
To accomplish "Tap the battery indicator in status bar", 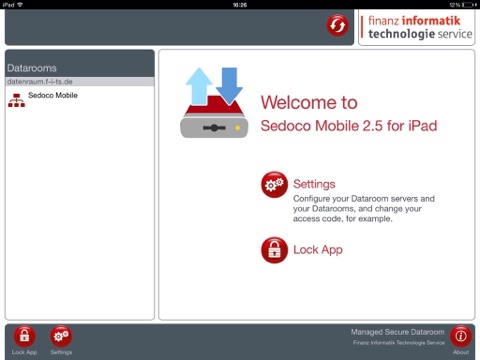I will point(469,5).
